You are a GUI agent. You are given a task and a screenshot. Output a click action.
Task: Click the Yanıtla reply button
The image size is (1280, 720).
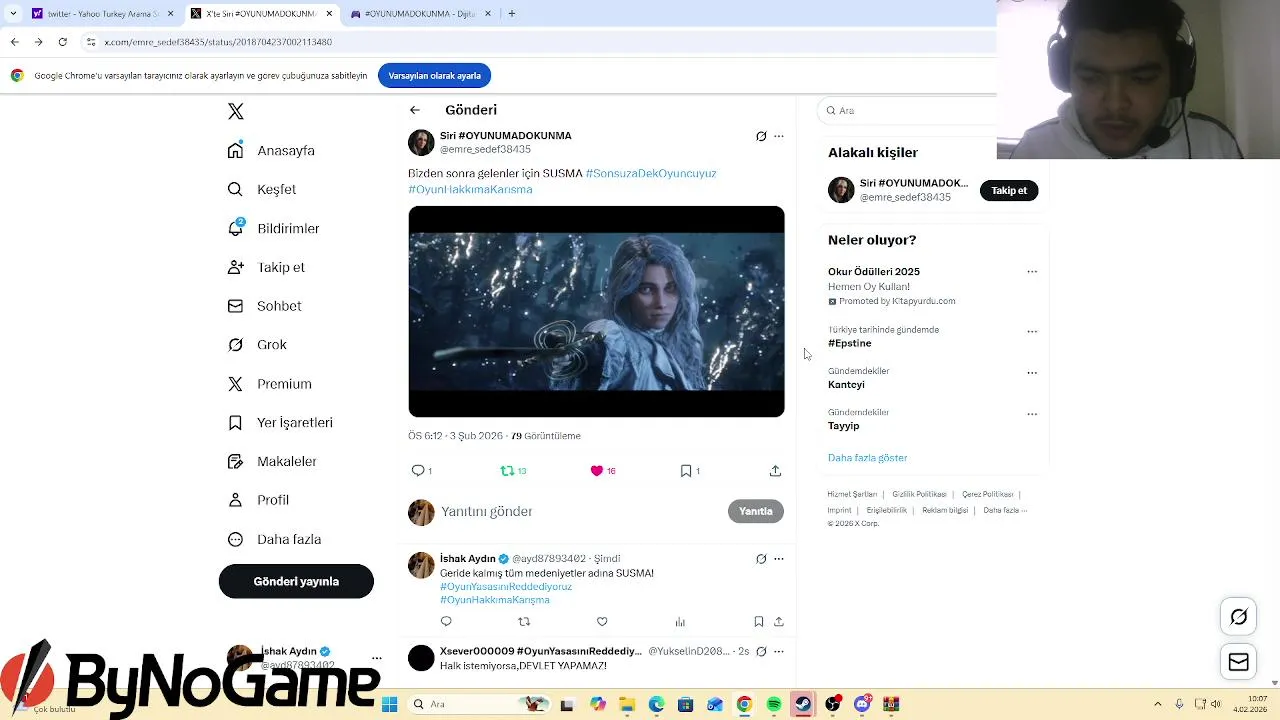pyautogui.click(x=755, y=511)
